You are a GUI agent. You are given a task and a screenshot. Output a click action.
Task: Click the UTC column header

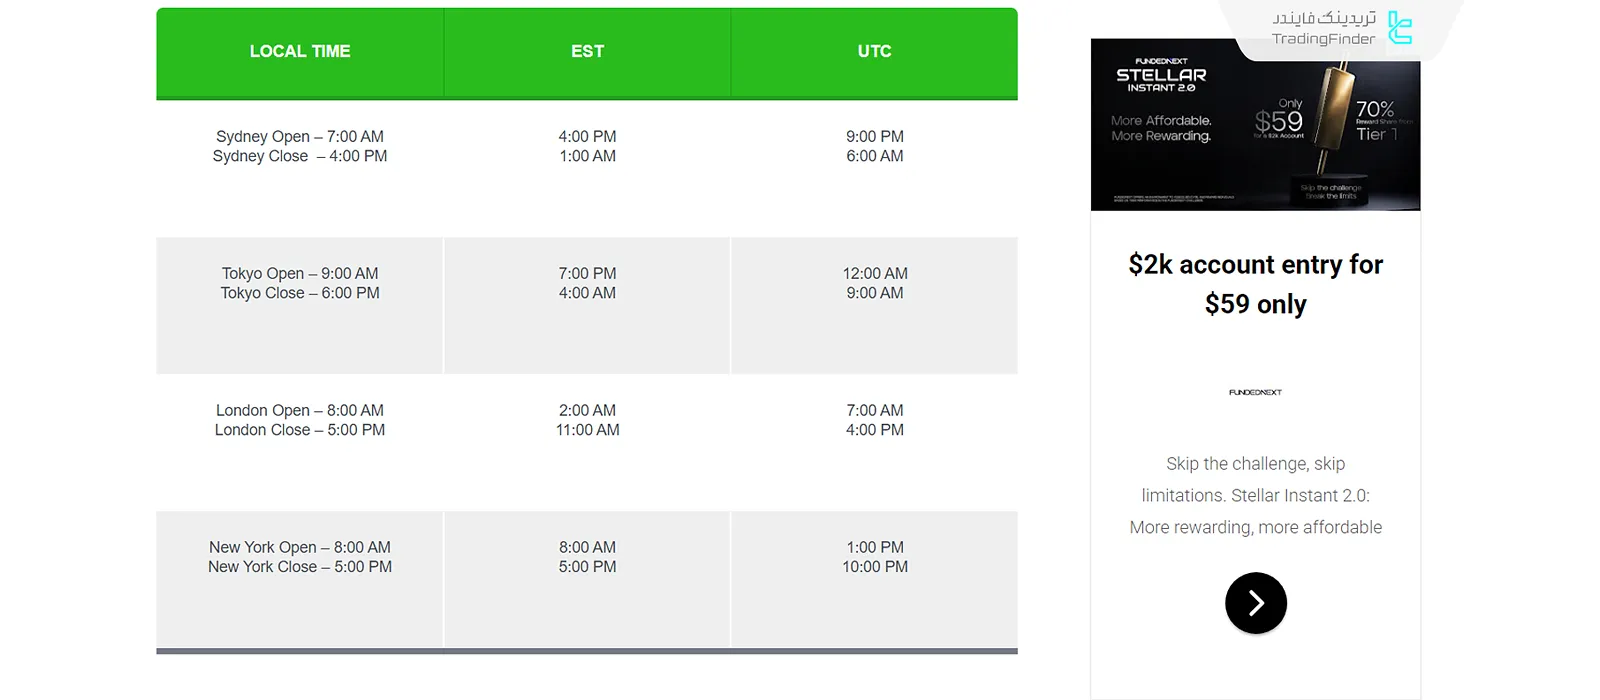tap(874, 52)
